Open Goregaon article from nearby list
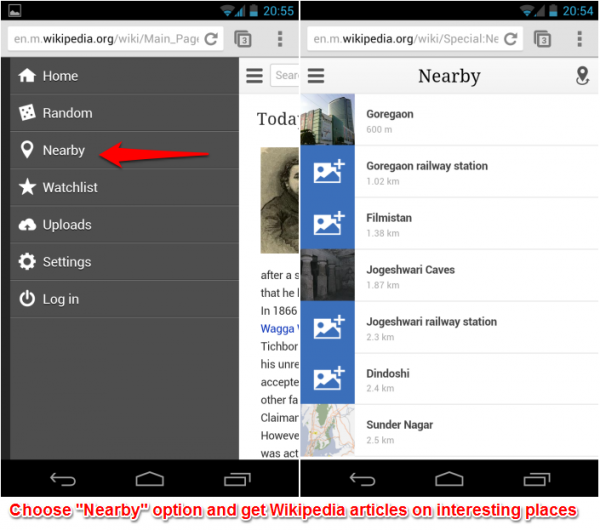The width and height of the screenshot is (600, 530). click(450, 119)
